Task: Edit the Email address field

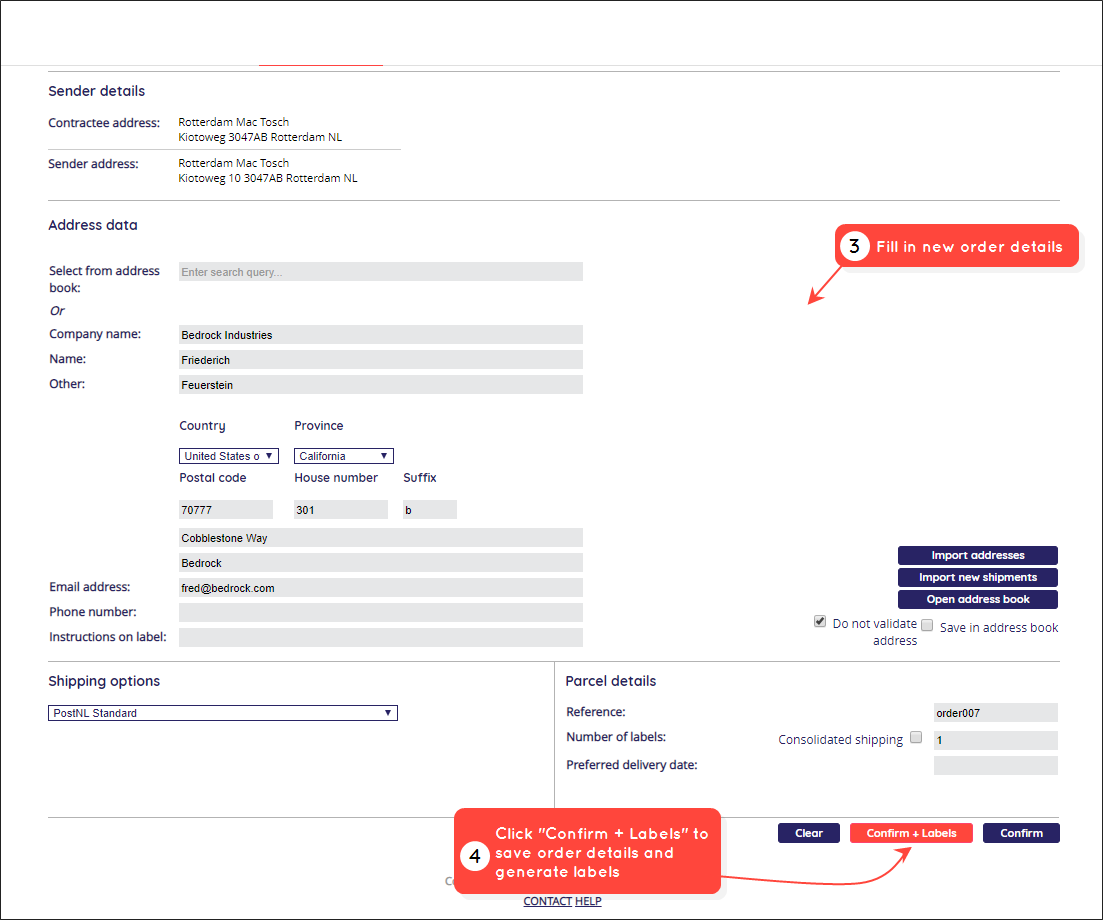Action: (x=381, y=588)
